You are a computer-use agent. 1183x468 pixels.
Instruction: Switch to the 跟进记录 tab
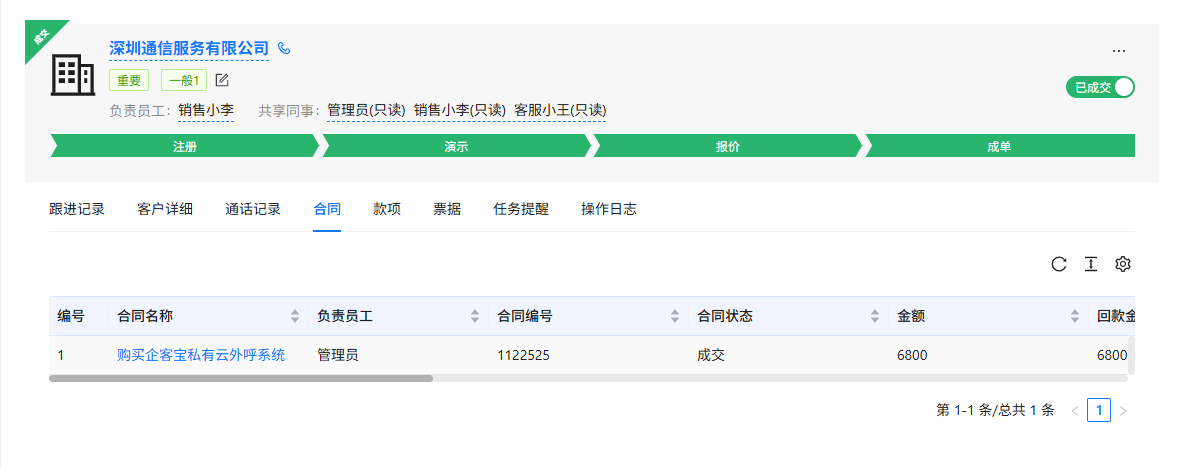click(x=77, y=209)
